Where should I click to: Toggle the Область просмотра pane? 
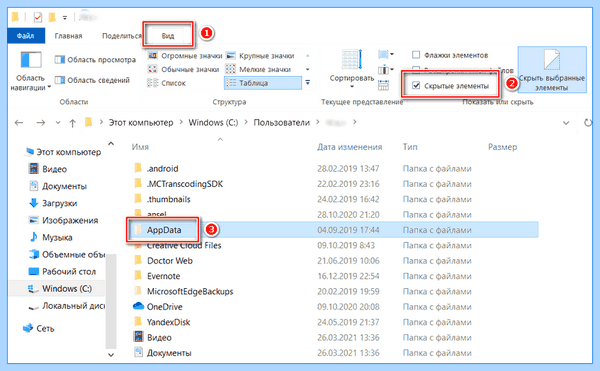coord(95,60)
